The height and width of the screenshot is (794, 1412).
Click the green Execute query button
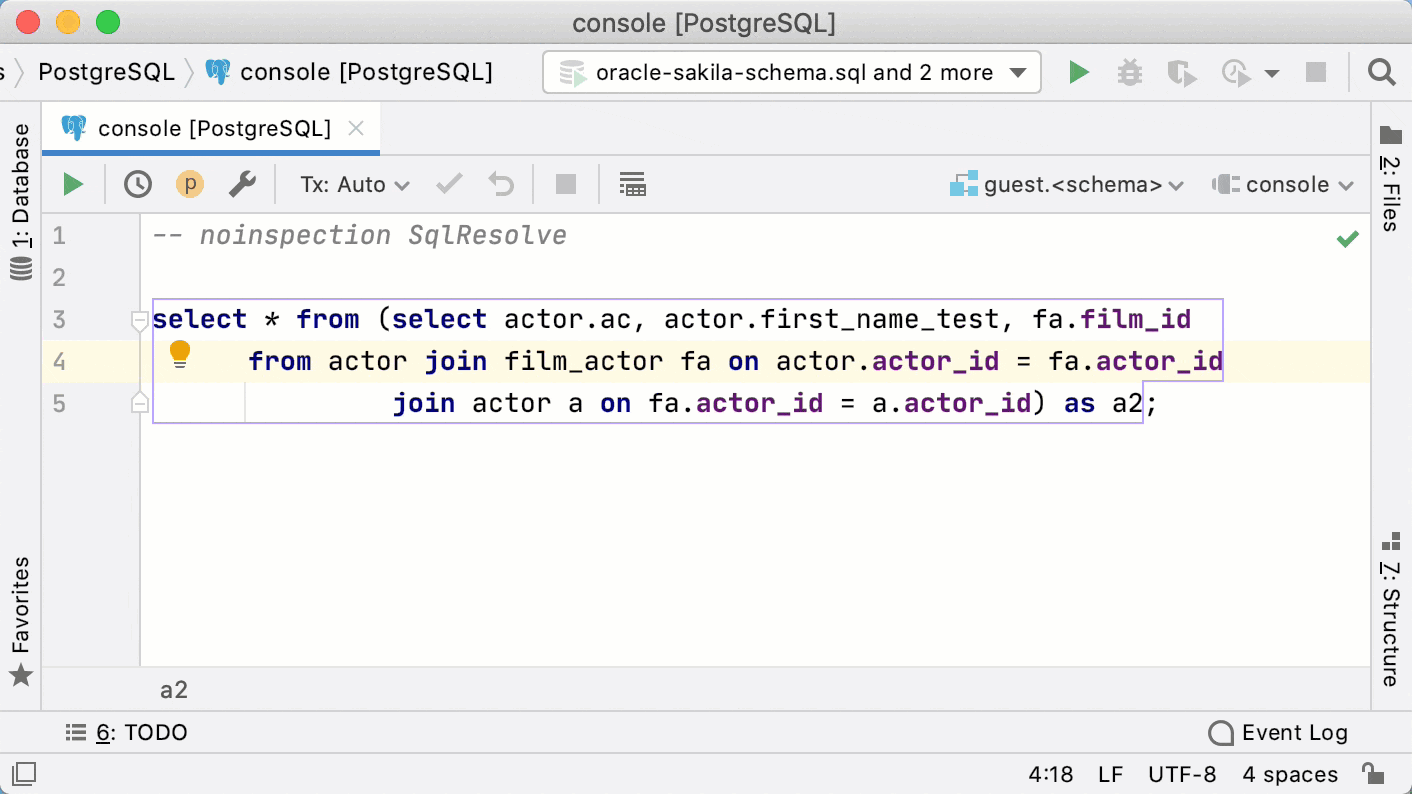pyautogui.click(x=73, y=184)
